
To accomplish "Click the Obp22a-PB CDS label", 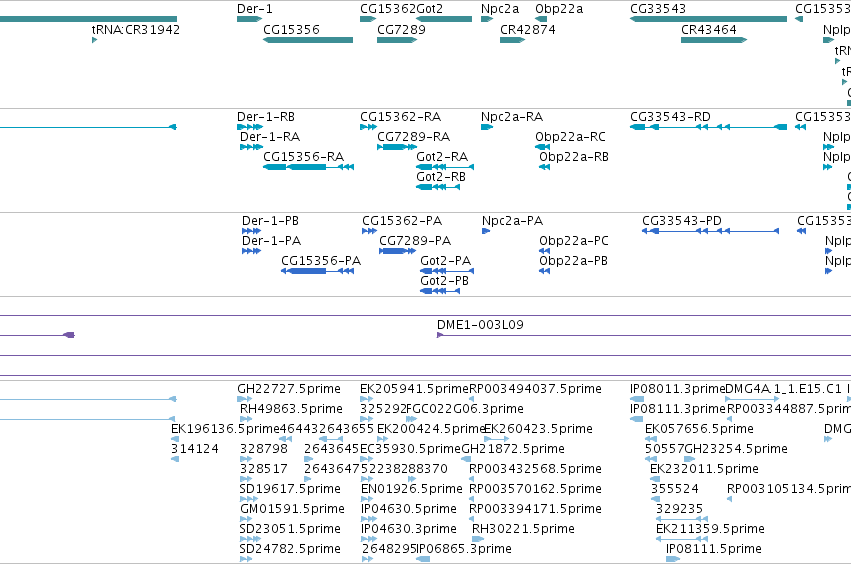I will [573, 261].
